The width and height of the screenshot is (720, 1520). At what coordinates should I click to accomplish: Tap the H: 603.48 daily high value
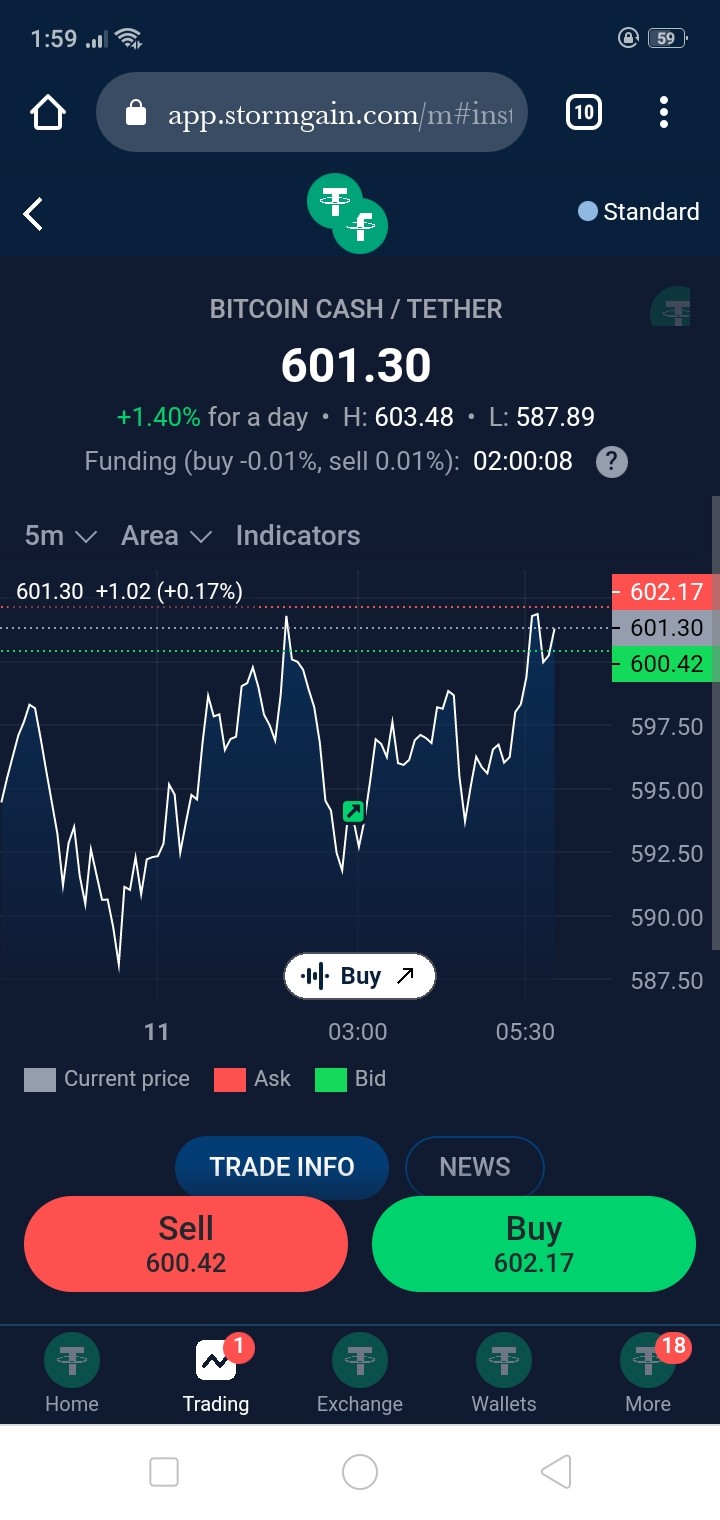click(398, 417)
